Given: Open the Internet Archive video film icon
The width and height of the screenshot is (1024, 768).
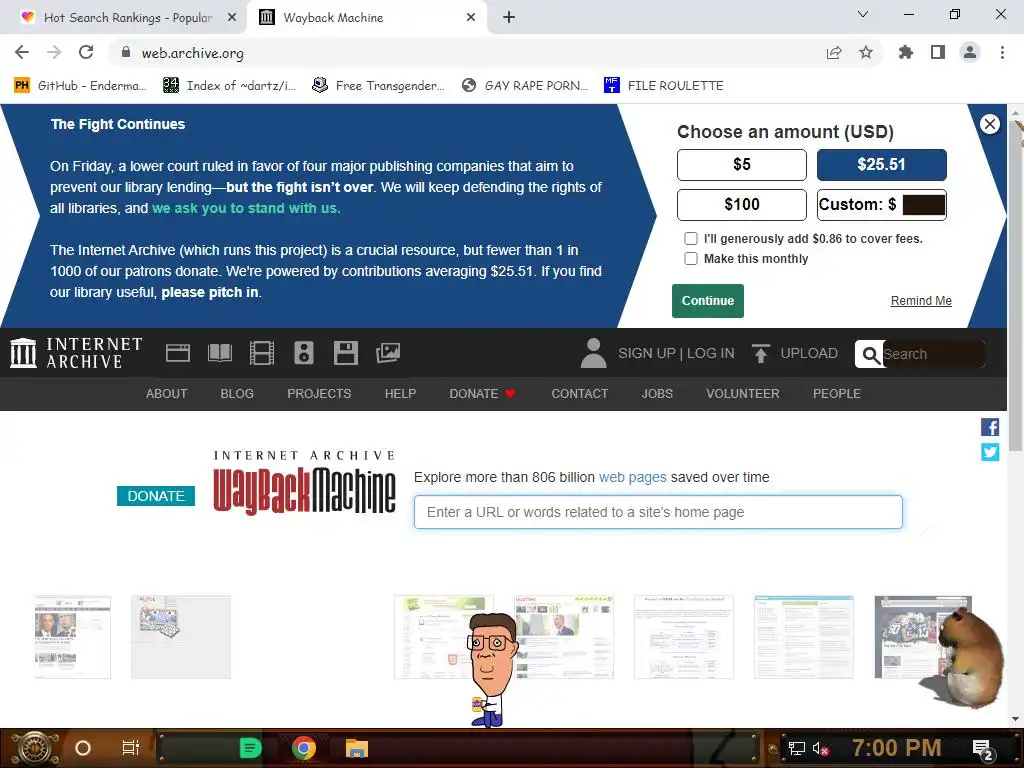Looking at the screenshot, I should (261, 353).
